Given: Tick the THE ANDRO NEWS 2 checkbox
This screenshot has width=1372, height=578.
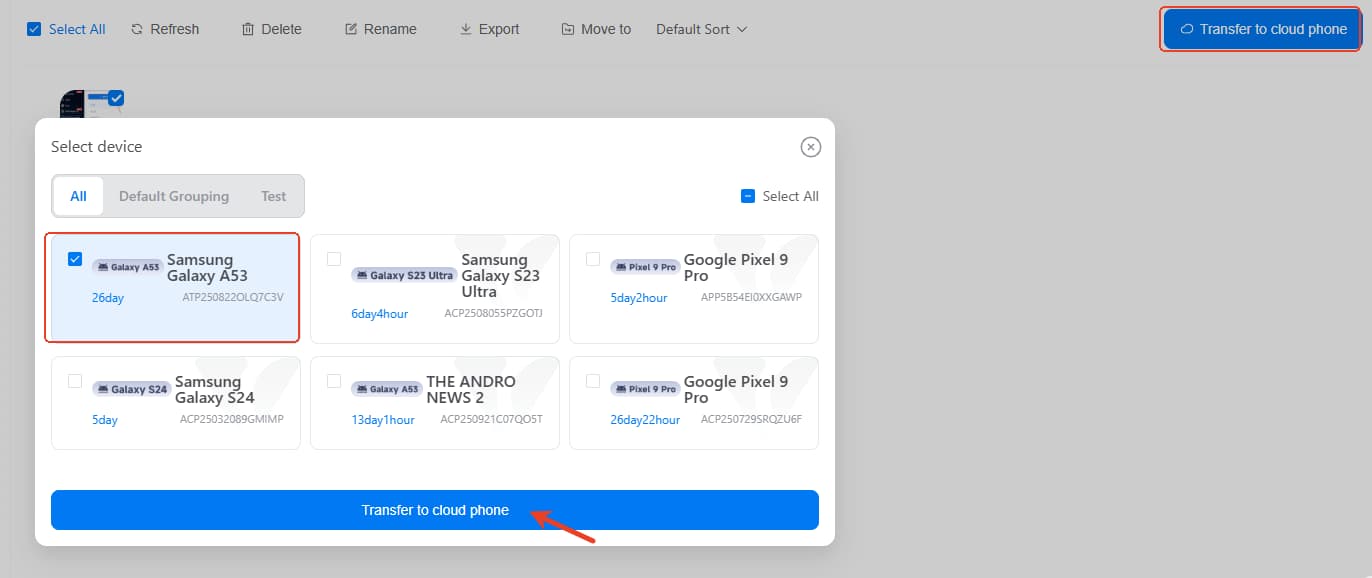Looking at the screenshot, I should [x=334, y=381].
